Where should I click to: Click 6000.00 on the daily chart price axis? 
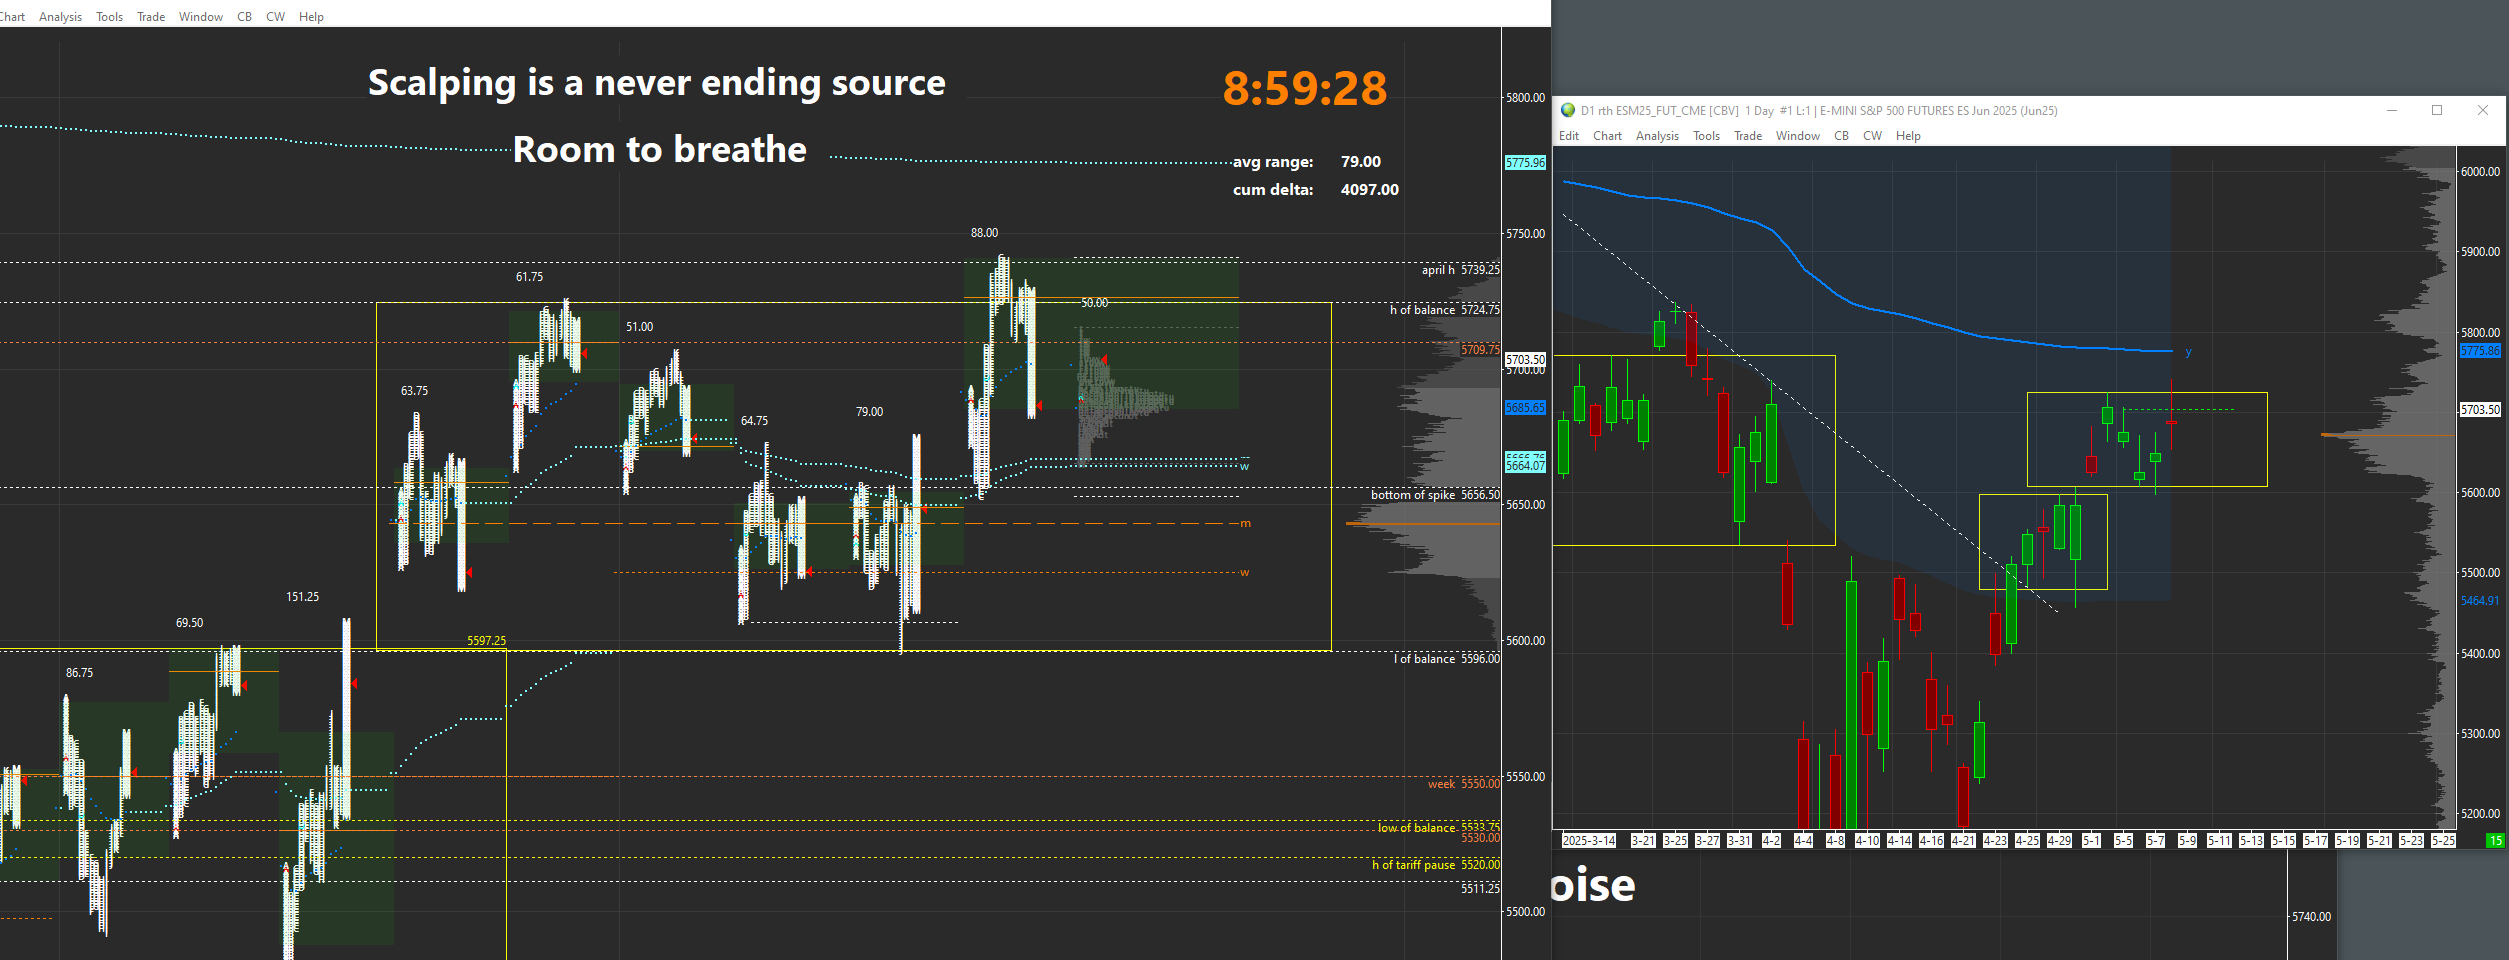[2481, 172]
